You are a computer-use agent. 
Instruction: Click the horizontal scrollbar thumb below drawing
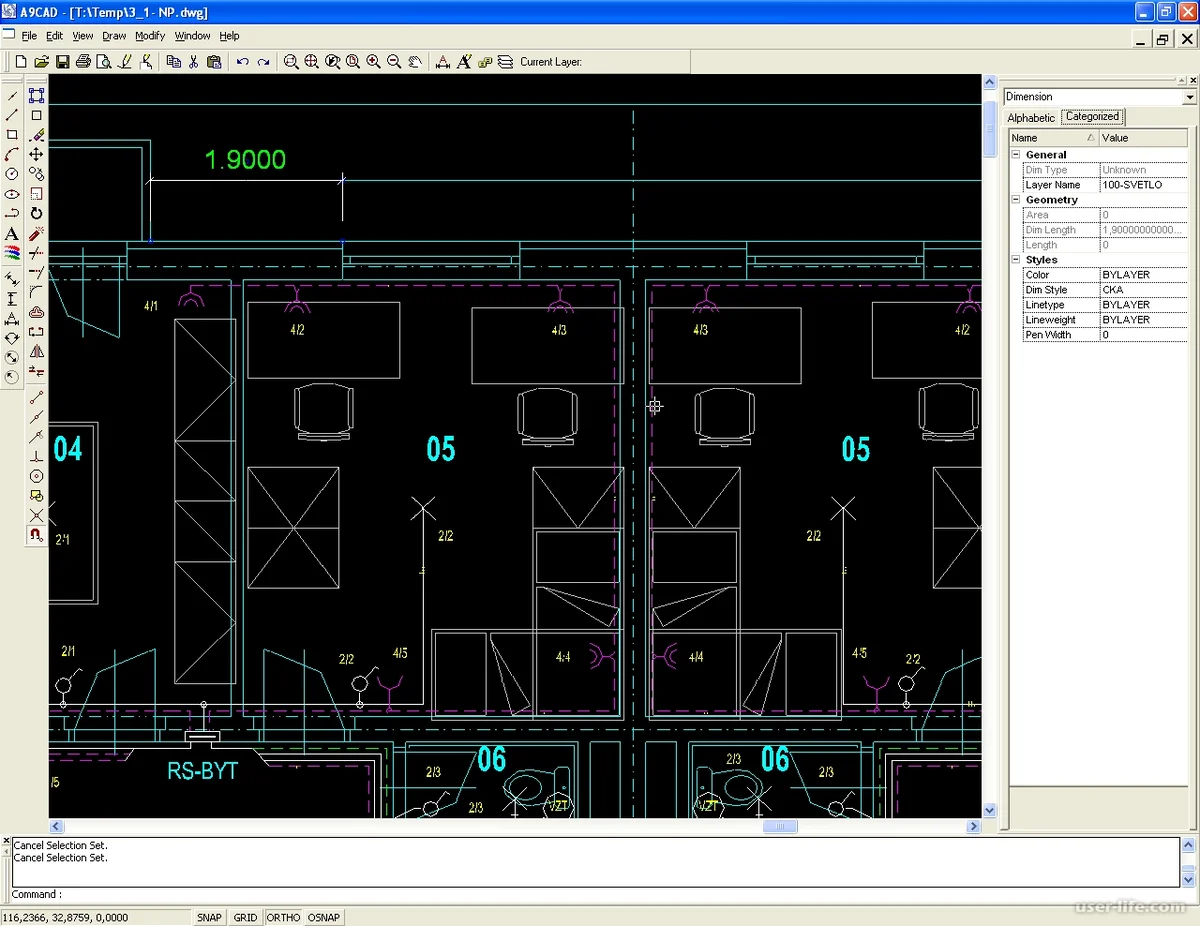(x=780, y=827)
